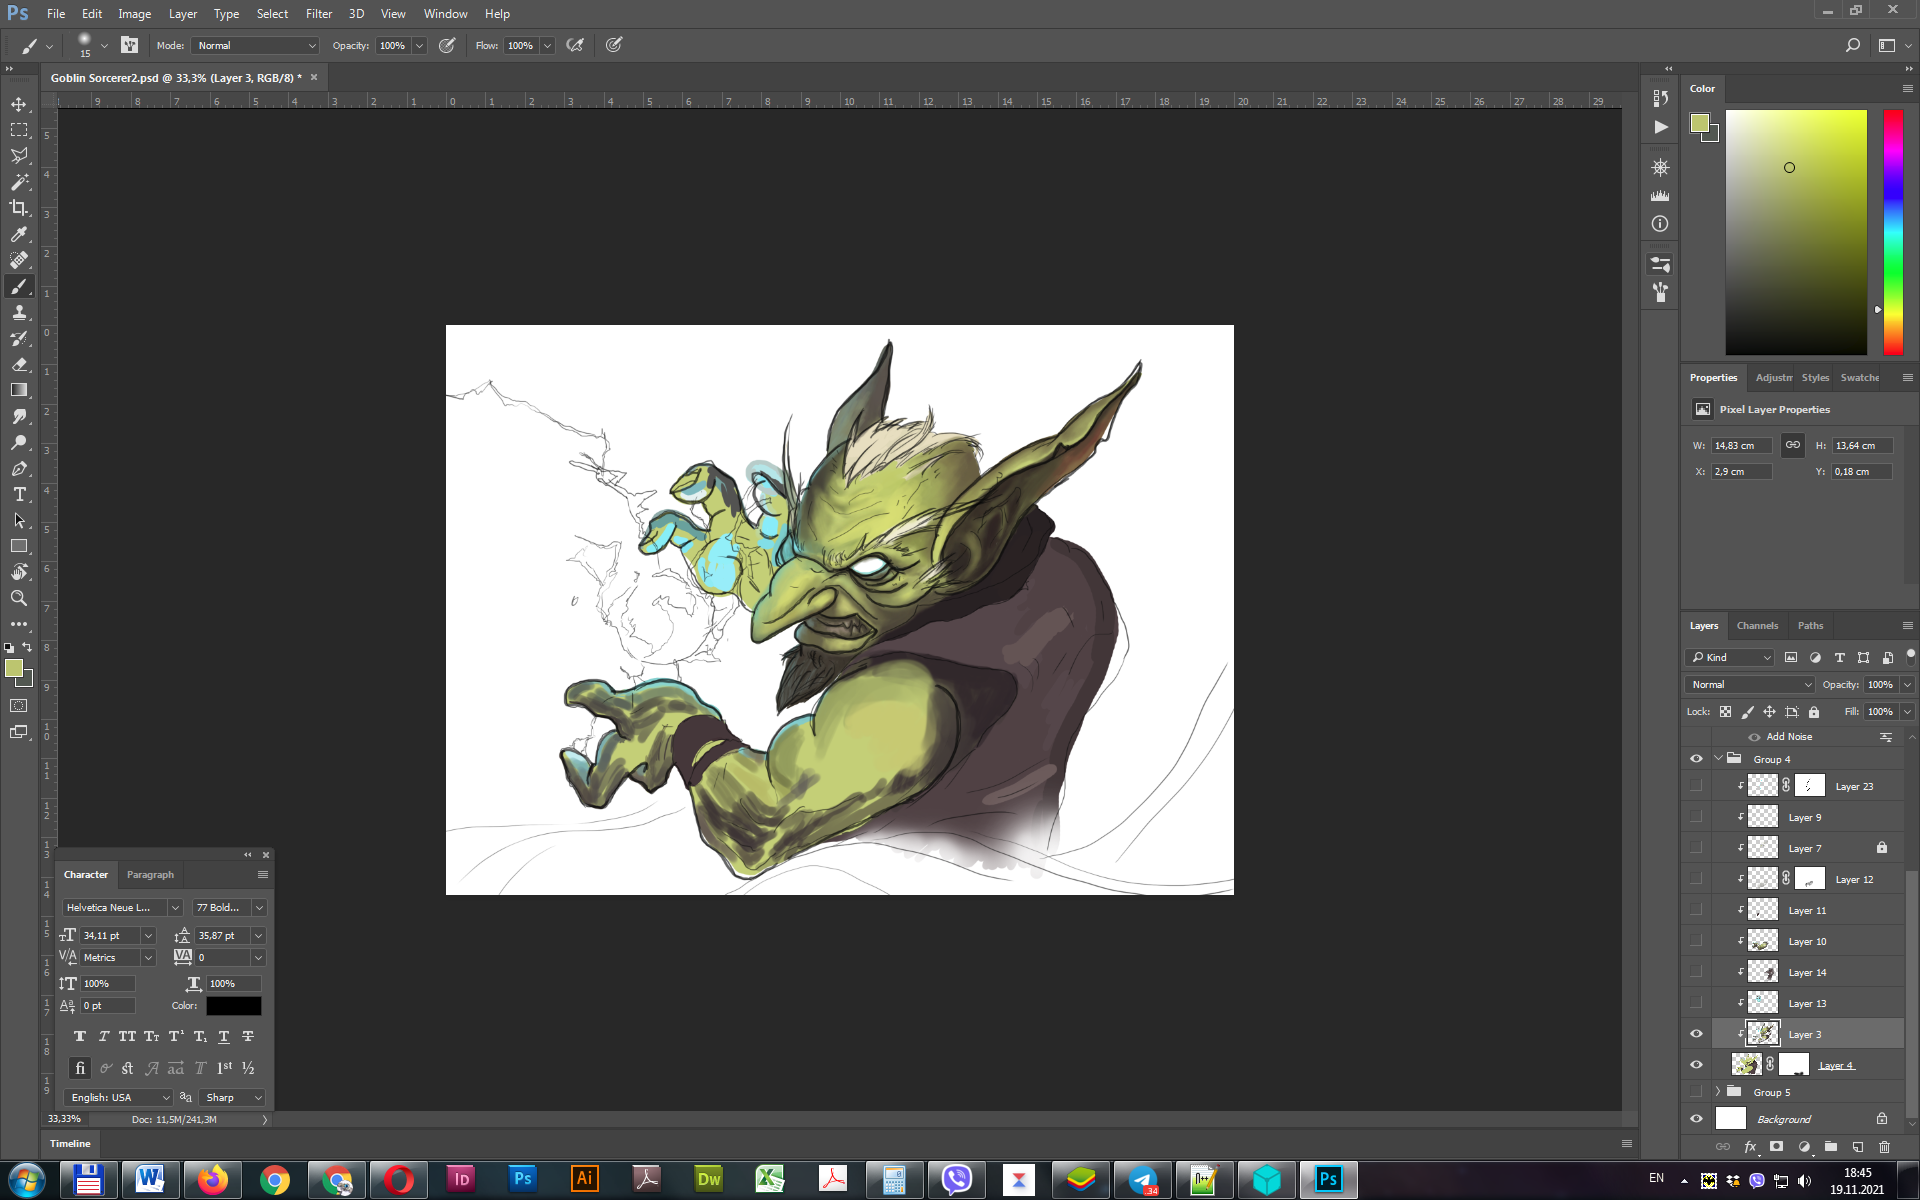The width and height of the screenshot is (1920, 1200).
Task: Hide the Group 4 visibility eye
Action: (x=1696, y=759)
